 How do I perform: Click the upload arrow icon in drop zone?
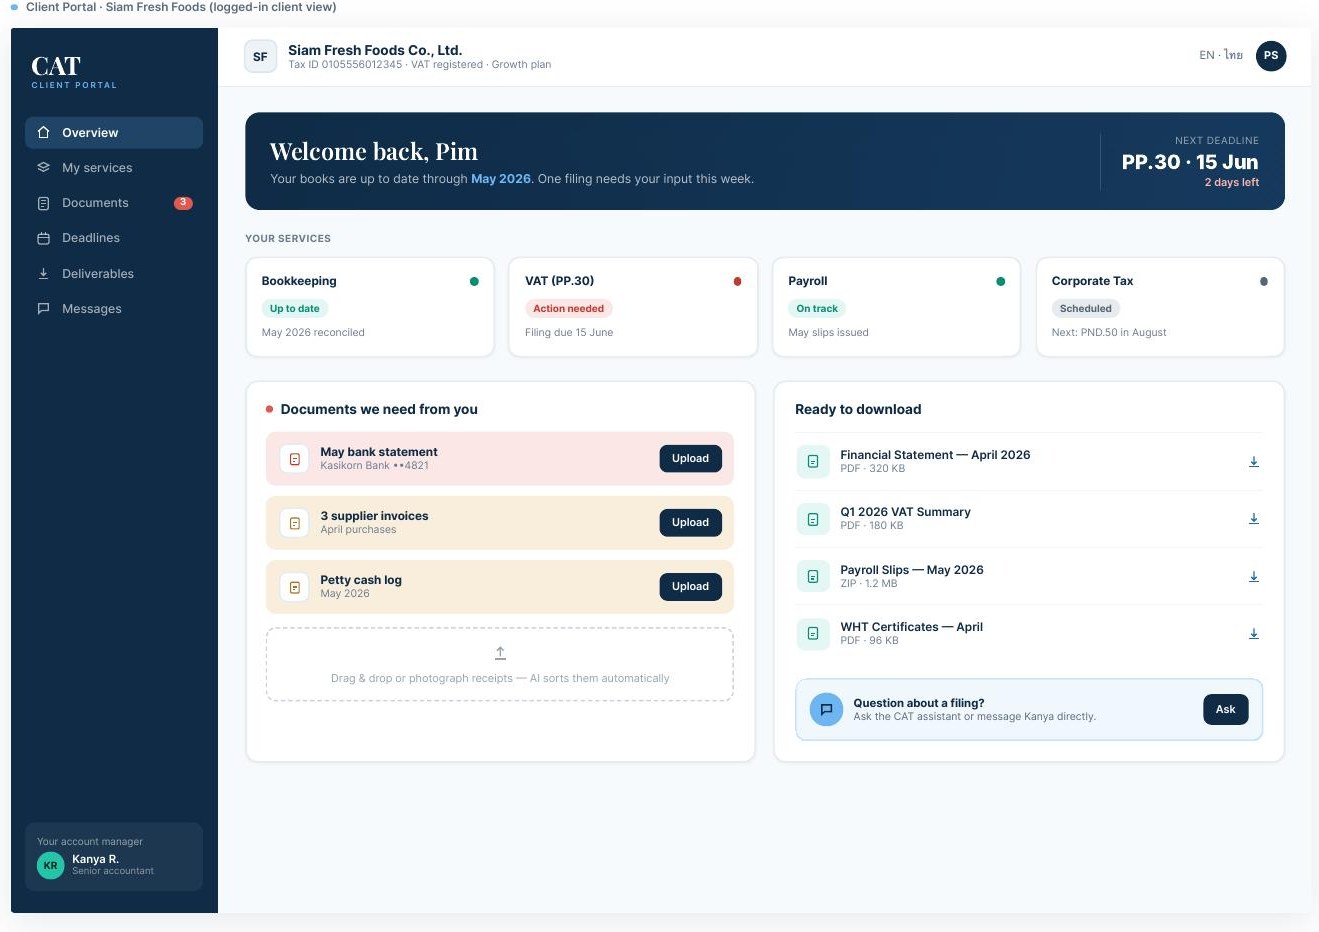(500, 653)
